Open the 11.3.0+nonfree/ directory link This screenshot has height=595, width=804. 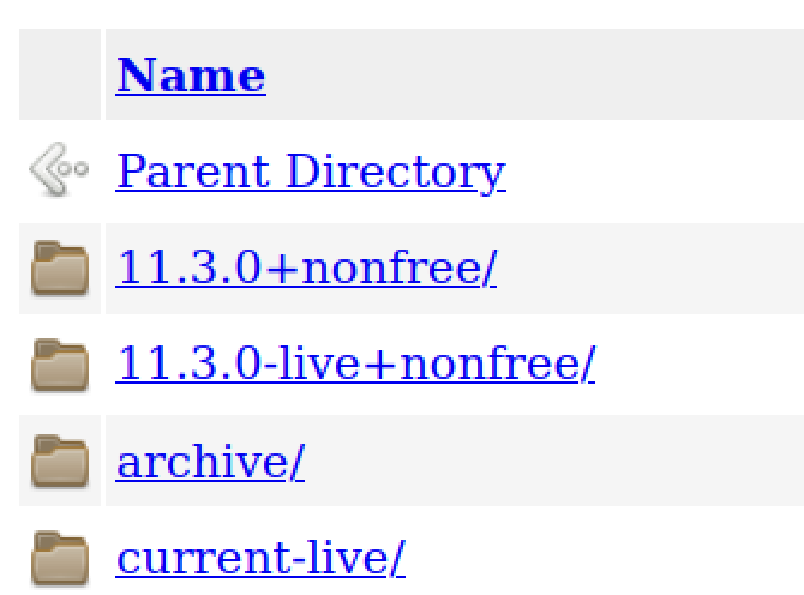click(x=306, y=268)
